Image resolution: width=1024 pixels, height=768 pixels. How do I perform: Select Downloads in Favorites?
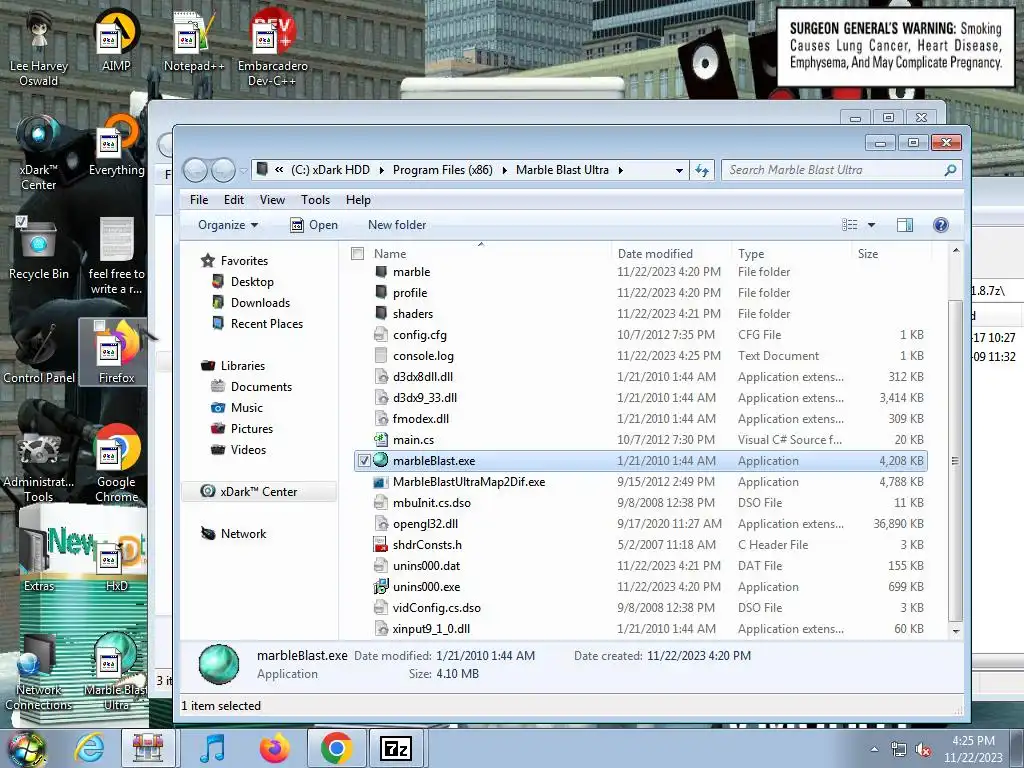click(260, 302)
